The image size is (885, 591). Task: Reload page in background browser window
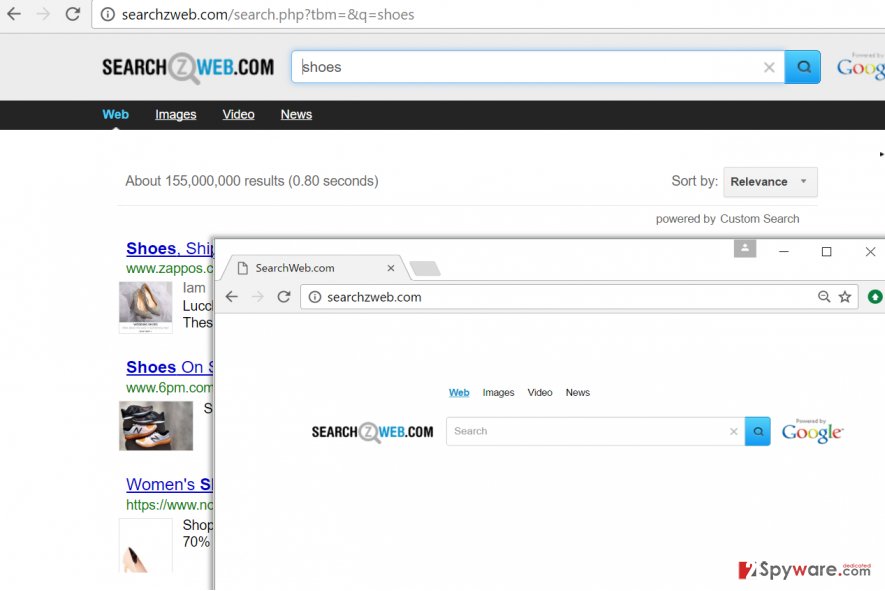click(73, 14)
